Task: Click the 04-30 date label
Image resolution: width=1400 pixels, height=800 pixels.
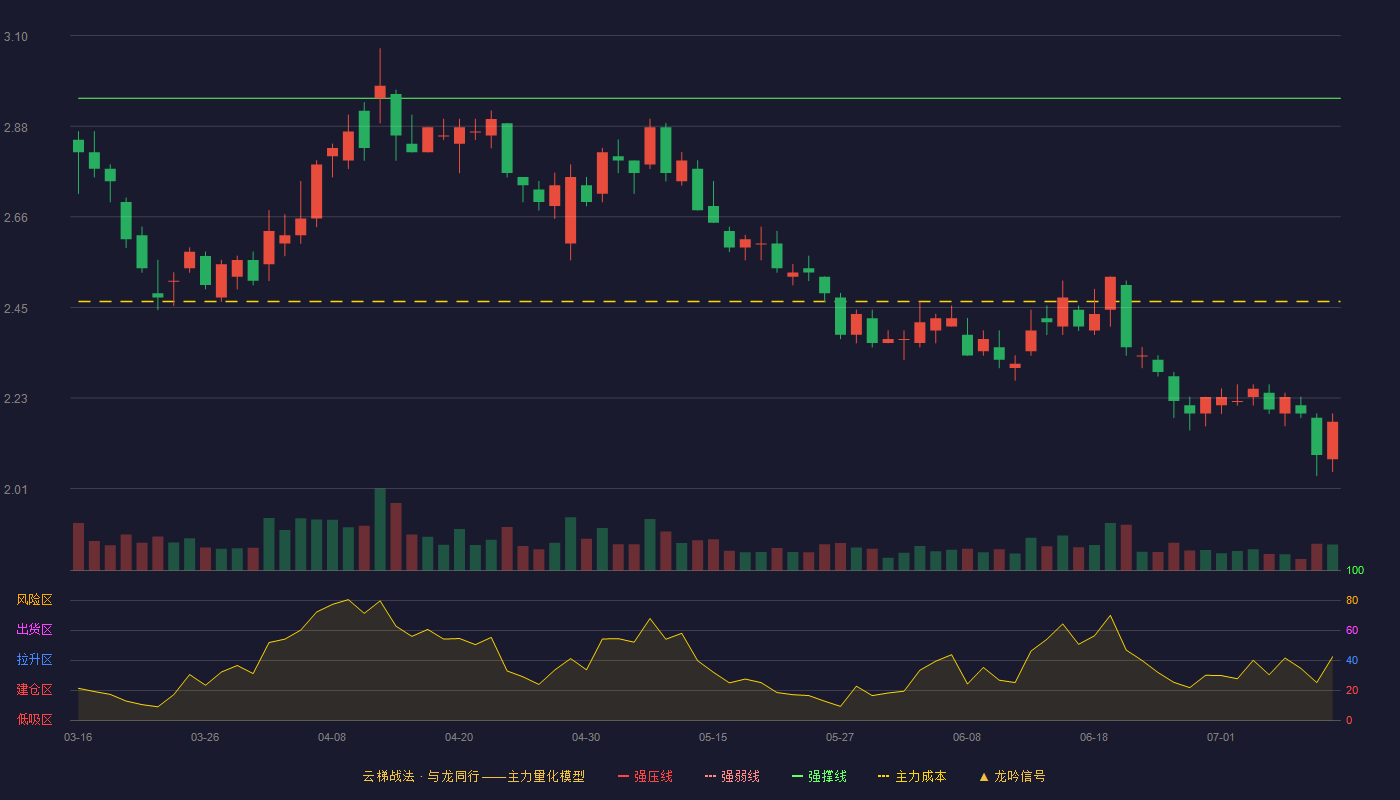Action: pos(586,737)
